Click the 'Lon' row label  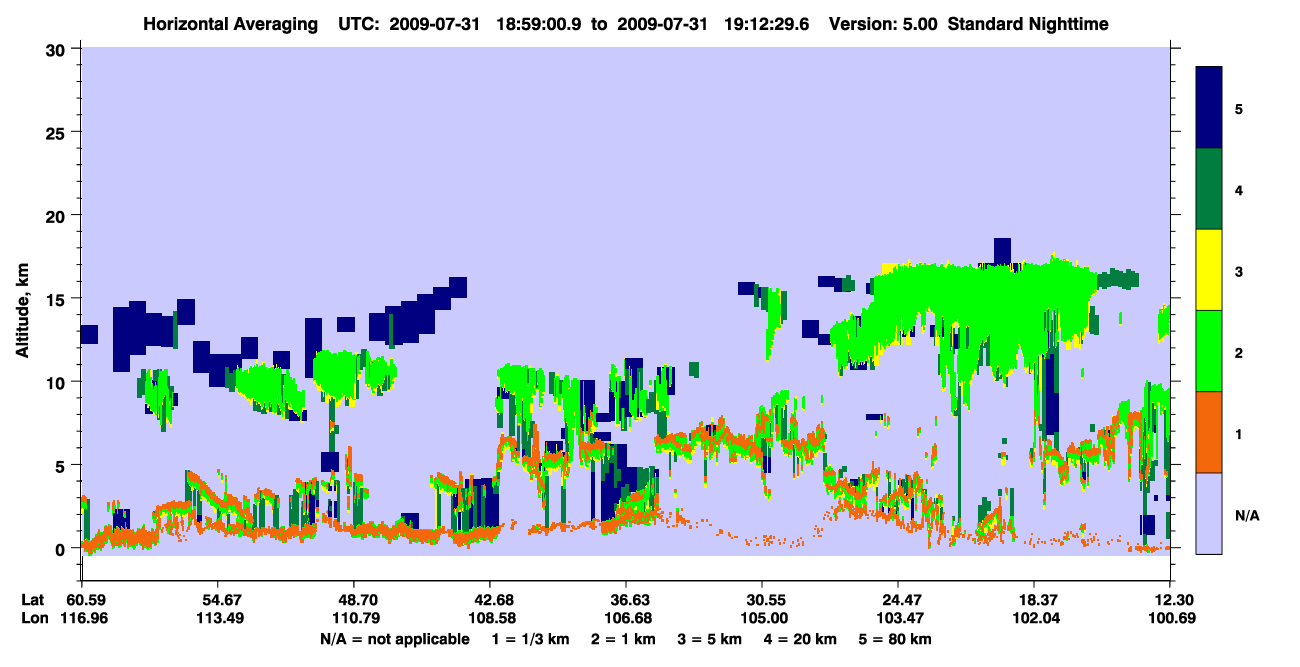click(x=34, y=618)
